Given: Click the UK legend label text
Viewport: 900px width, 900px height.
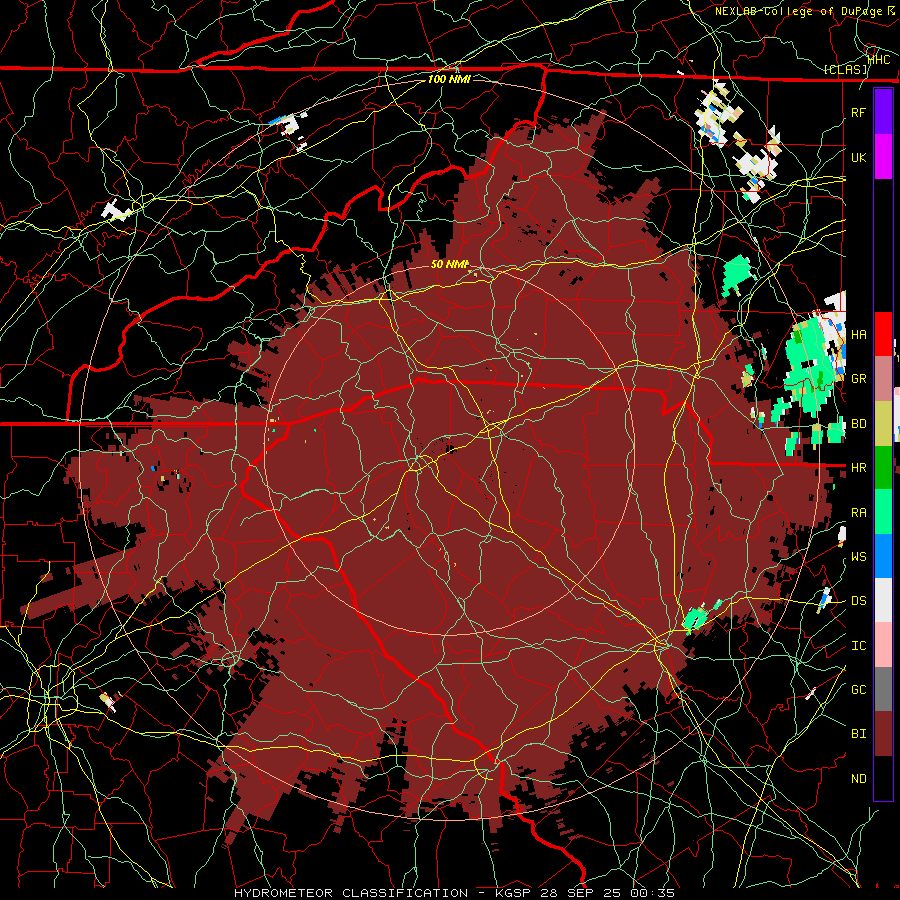Looking at the screenshot, I should pyautogui.click(x=859, y=157).
